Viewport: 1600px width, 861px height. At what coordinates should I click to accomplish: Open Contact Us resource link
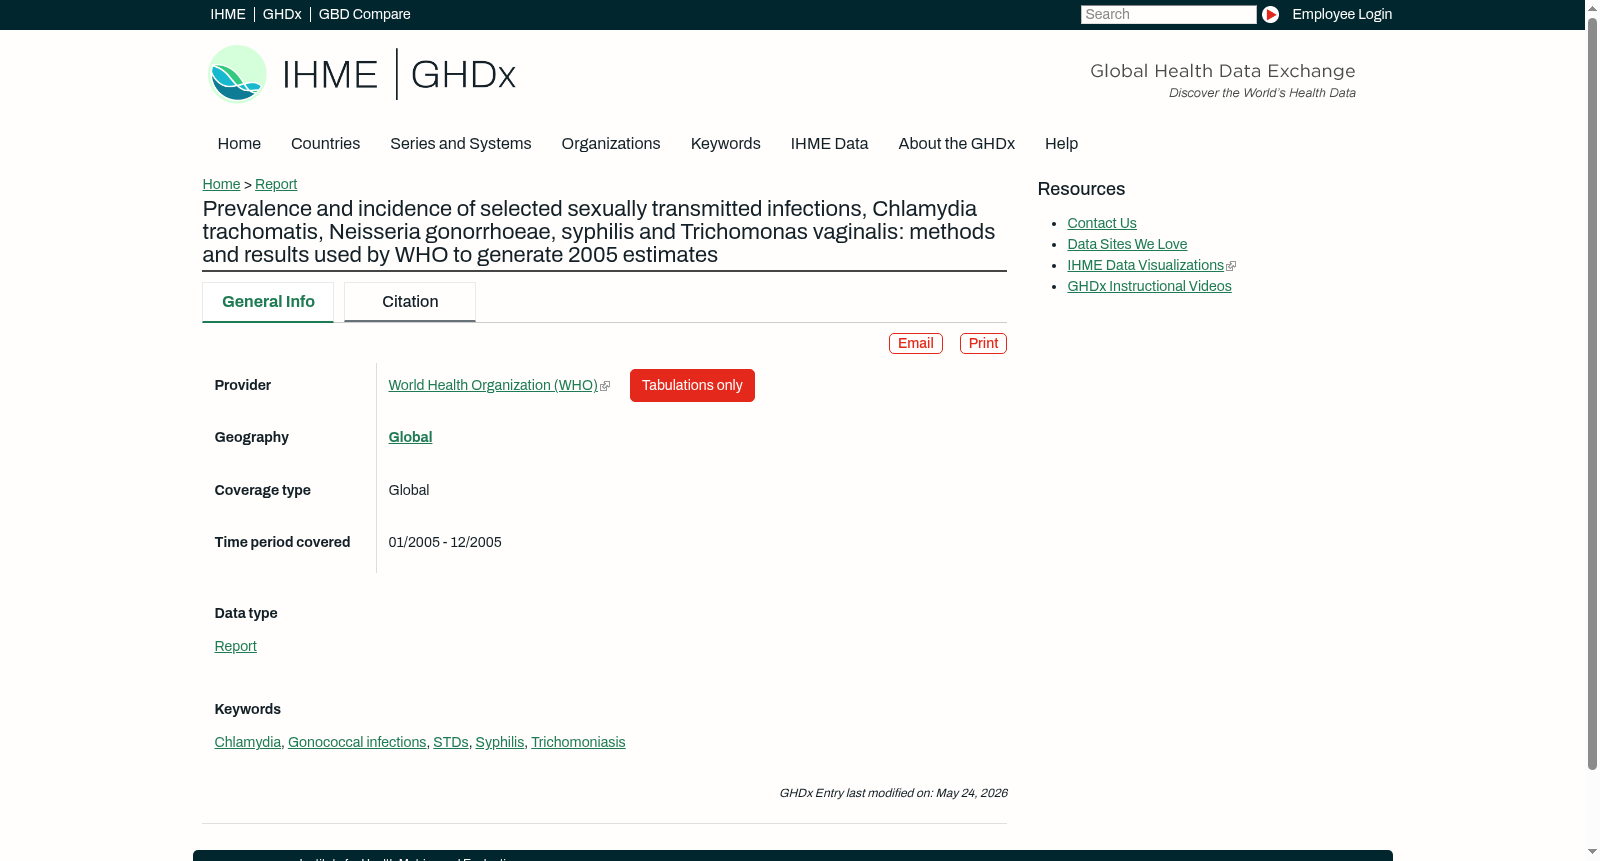1102,223
